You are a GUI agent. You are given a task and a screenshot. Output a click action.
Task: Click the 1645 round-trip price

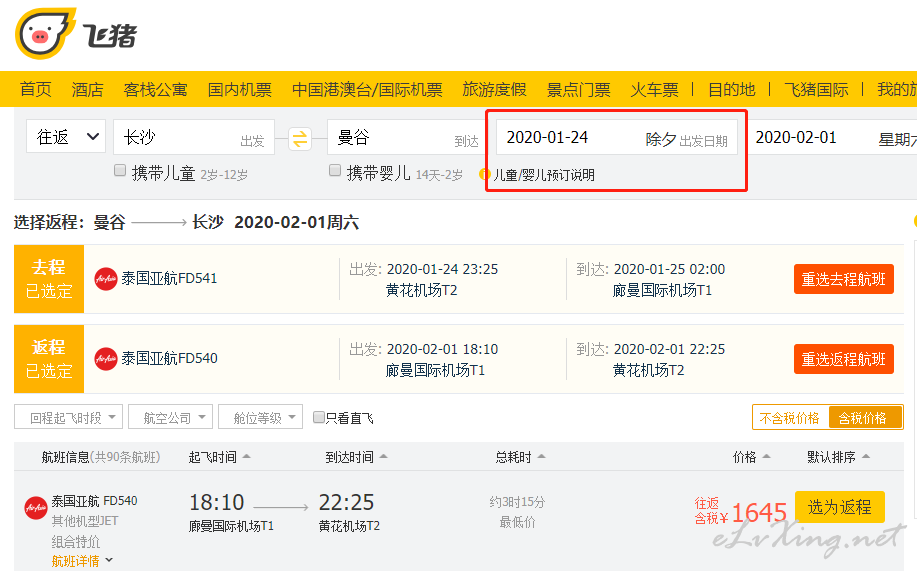[759, 512]
